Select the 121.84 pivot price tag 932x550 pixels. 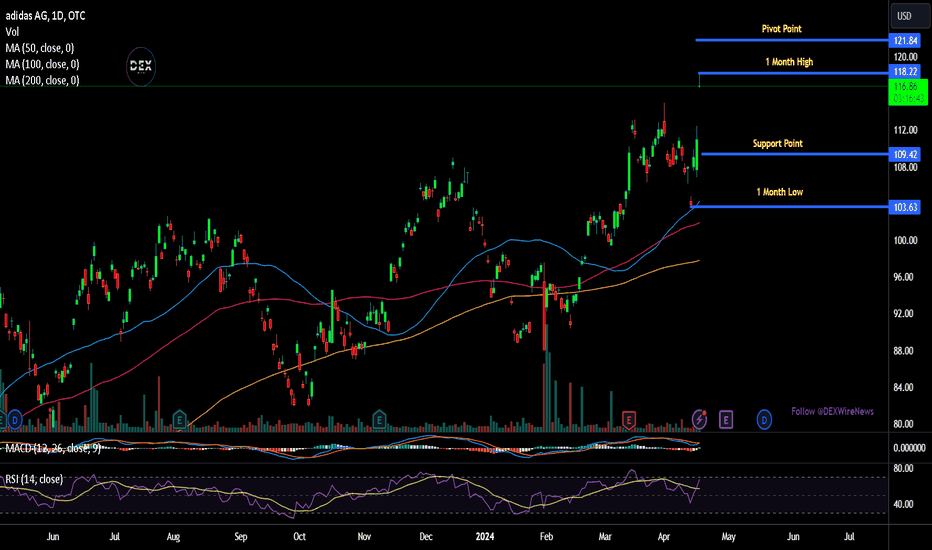click(x=905, y=40)
